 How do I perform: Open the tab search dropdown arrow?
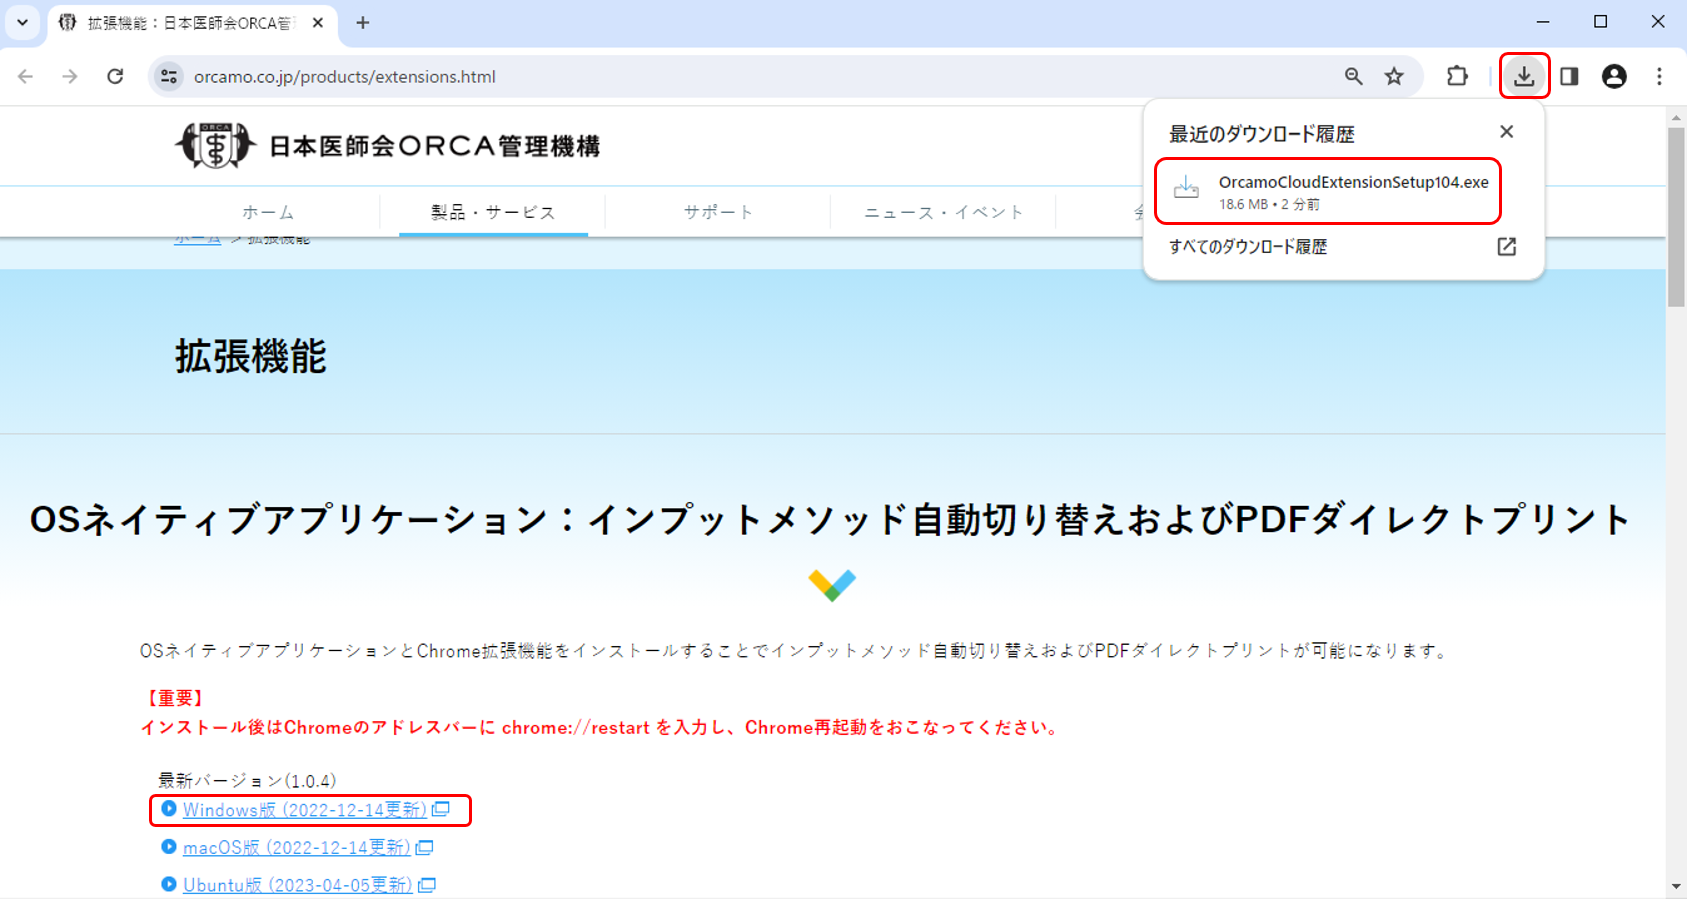coord(22,22)
